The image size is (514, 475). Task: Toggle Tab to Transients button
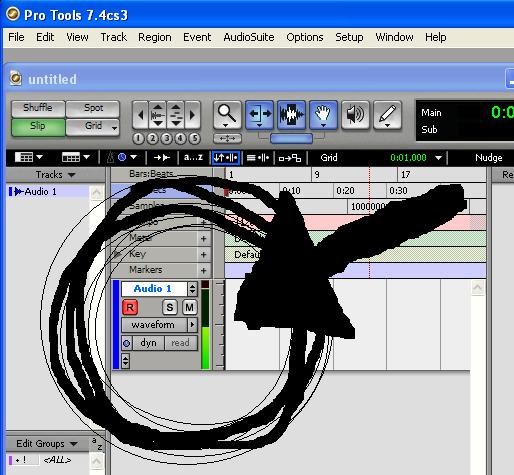(162, 157)
